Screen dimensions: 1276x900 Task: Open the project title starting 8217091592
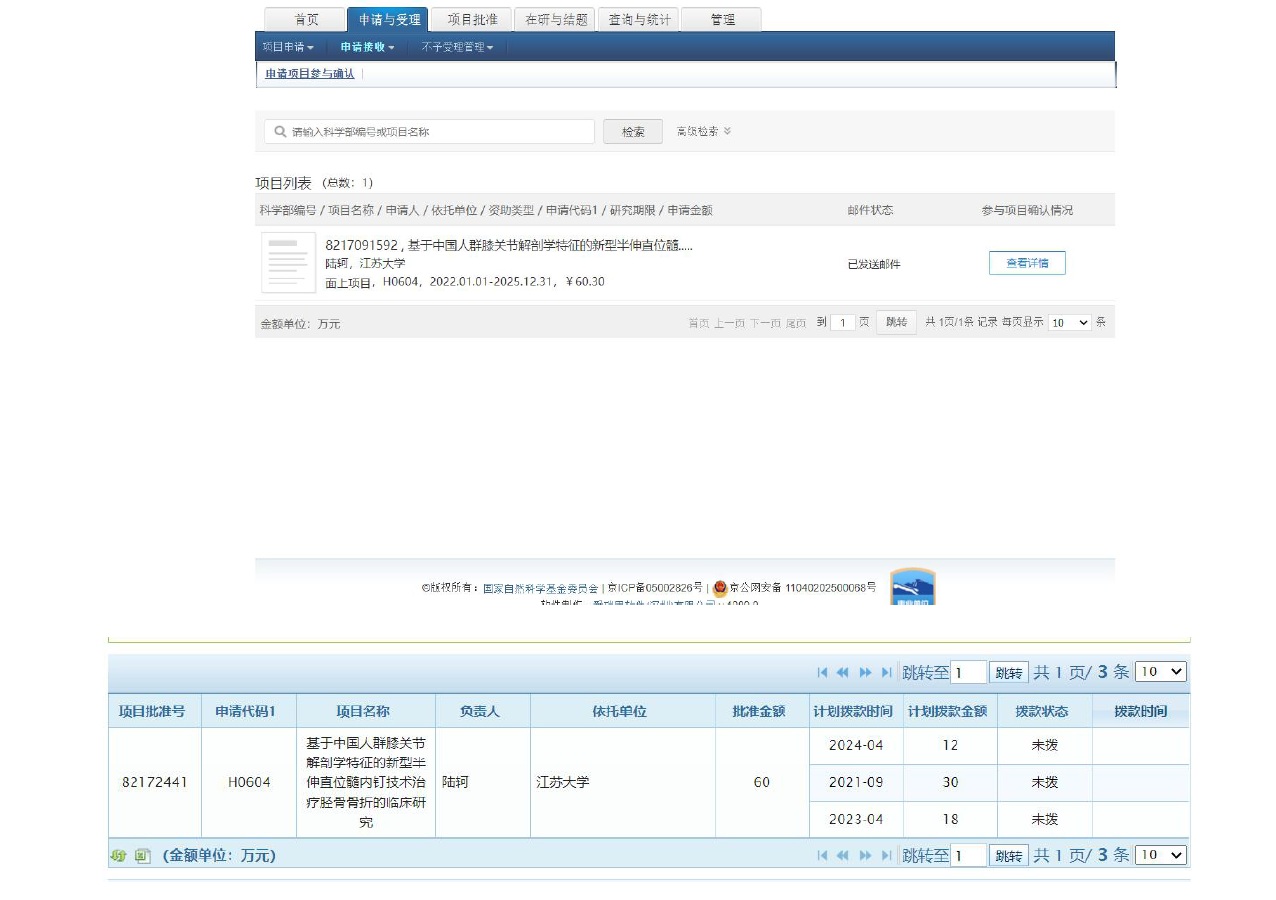[x=509, y=245]
